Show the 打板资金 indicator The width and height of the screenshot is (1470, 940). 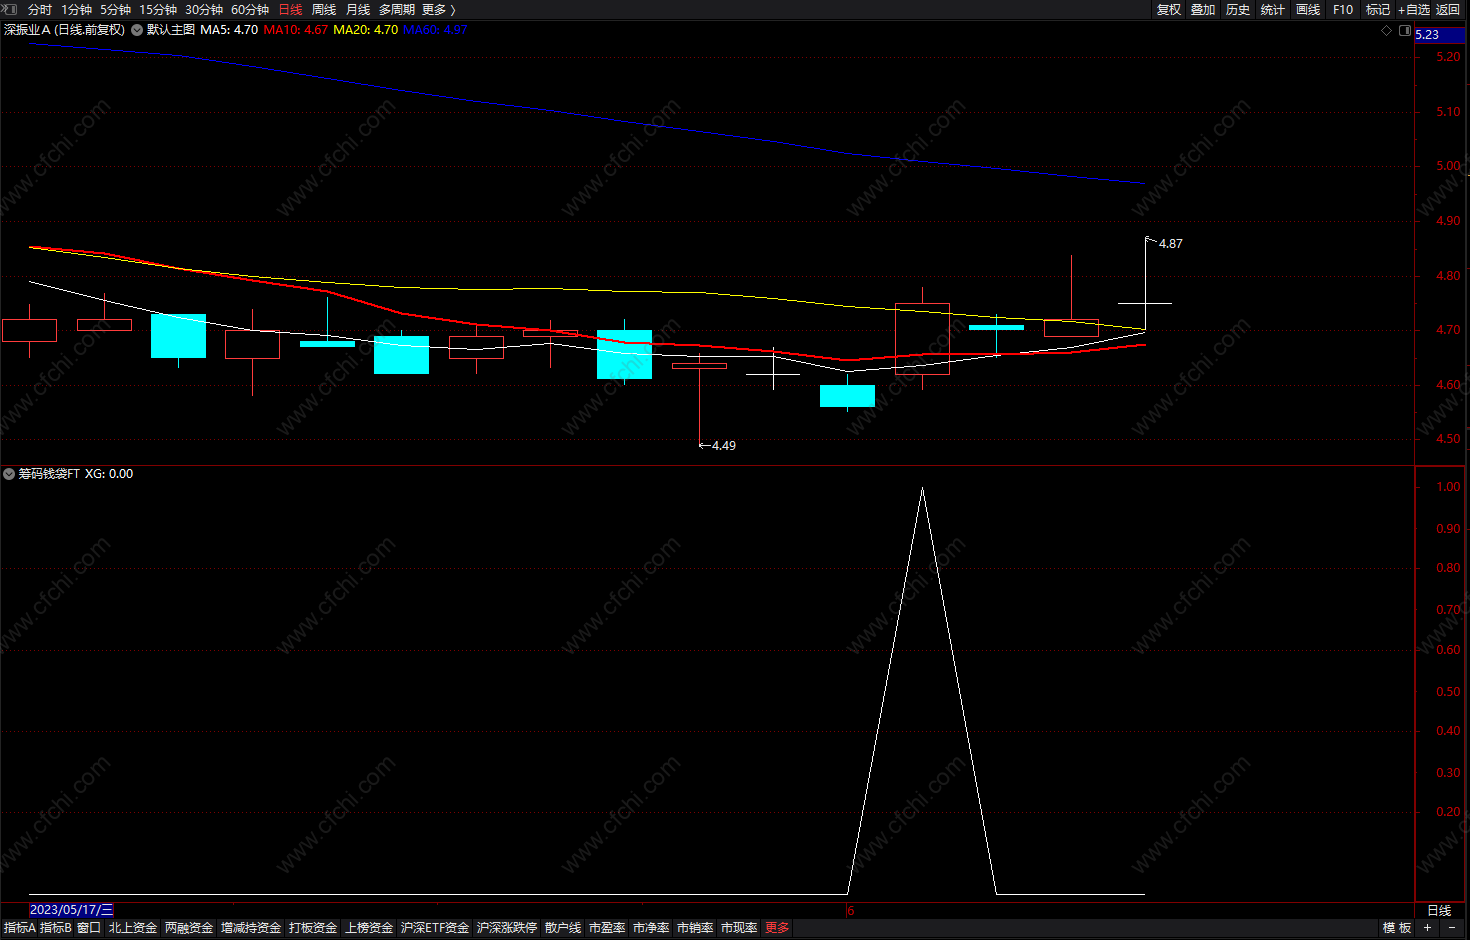[313, 928]
